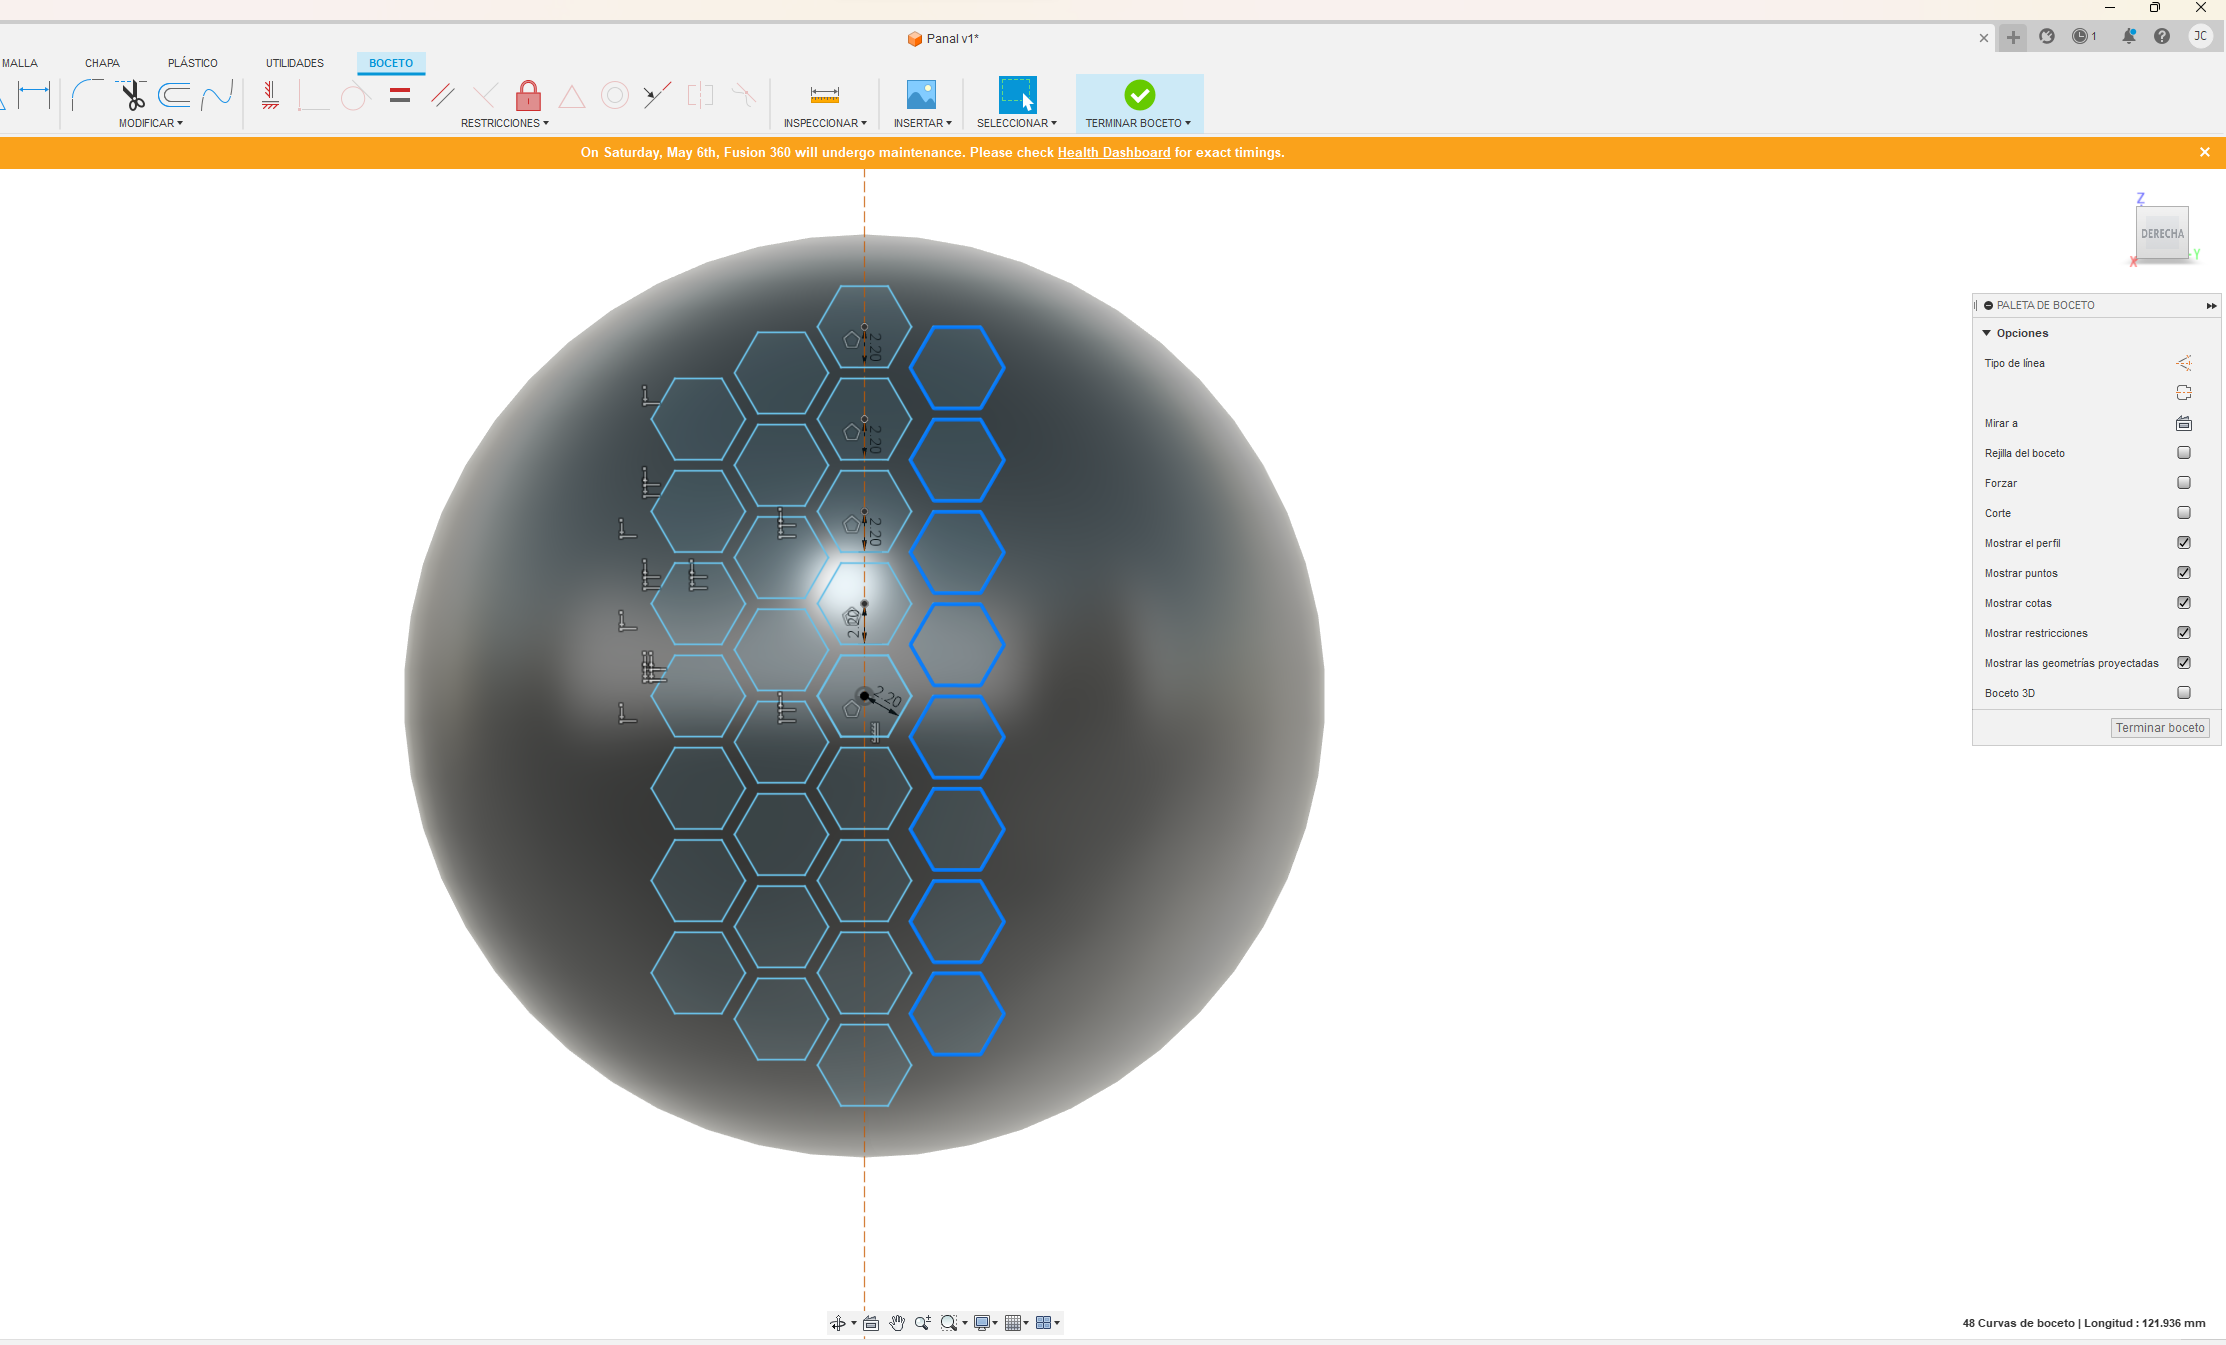
Task: Collapse the Opciones section
Action: pos(1987,333)
